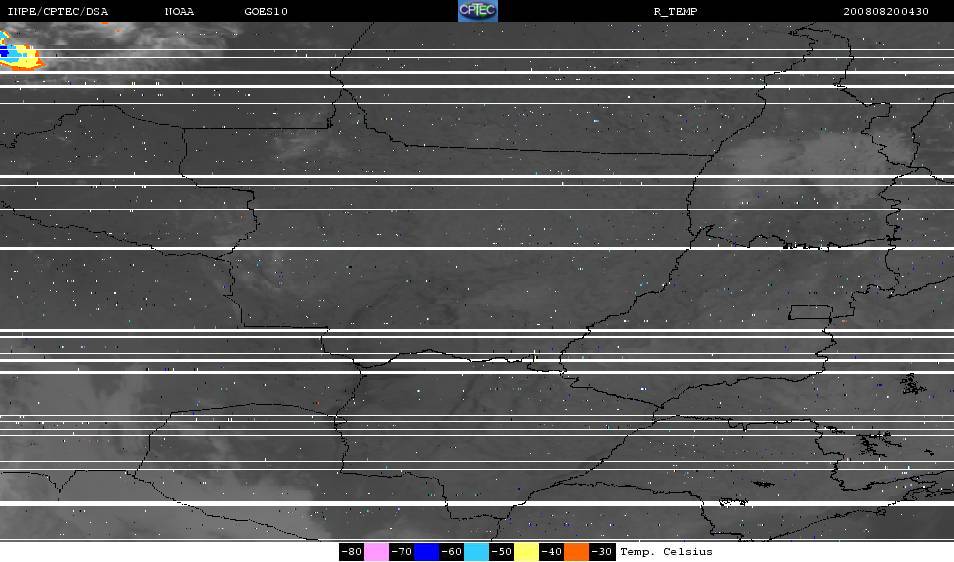The height and width of the screenshot is (562, 954).
Task: Click the Temp. Celsius legend text
Action: click(x=666, y=552)
